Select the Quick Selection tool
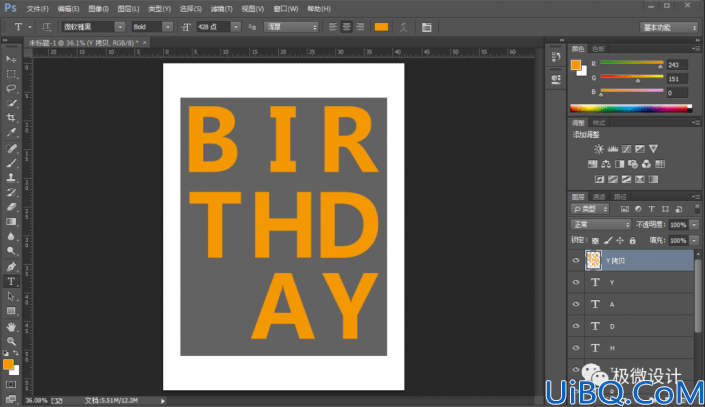The width and height of the screenshot is (705, 407). 11,103
